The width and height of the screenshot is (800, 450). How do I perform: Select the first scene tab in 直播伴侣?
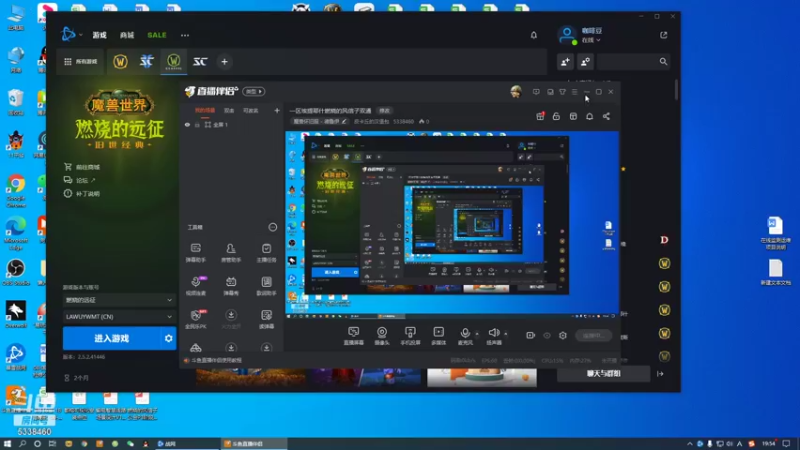click(205, 111)
